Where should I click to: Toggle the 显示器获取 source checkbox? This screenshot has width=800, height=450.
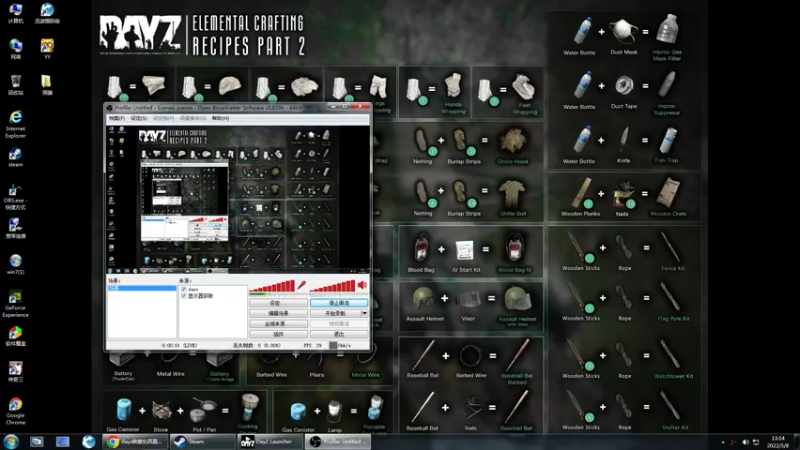(184, 296)
